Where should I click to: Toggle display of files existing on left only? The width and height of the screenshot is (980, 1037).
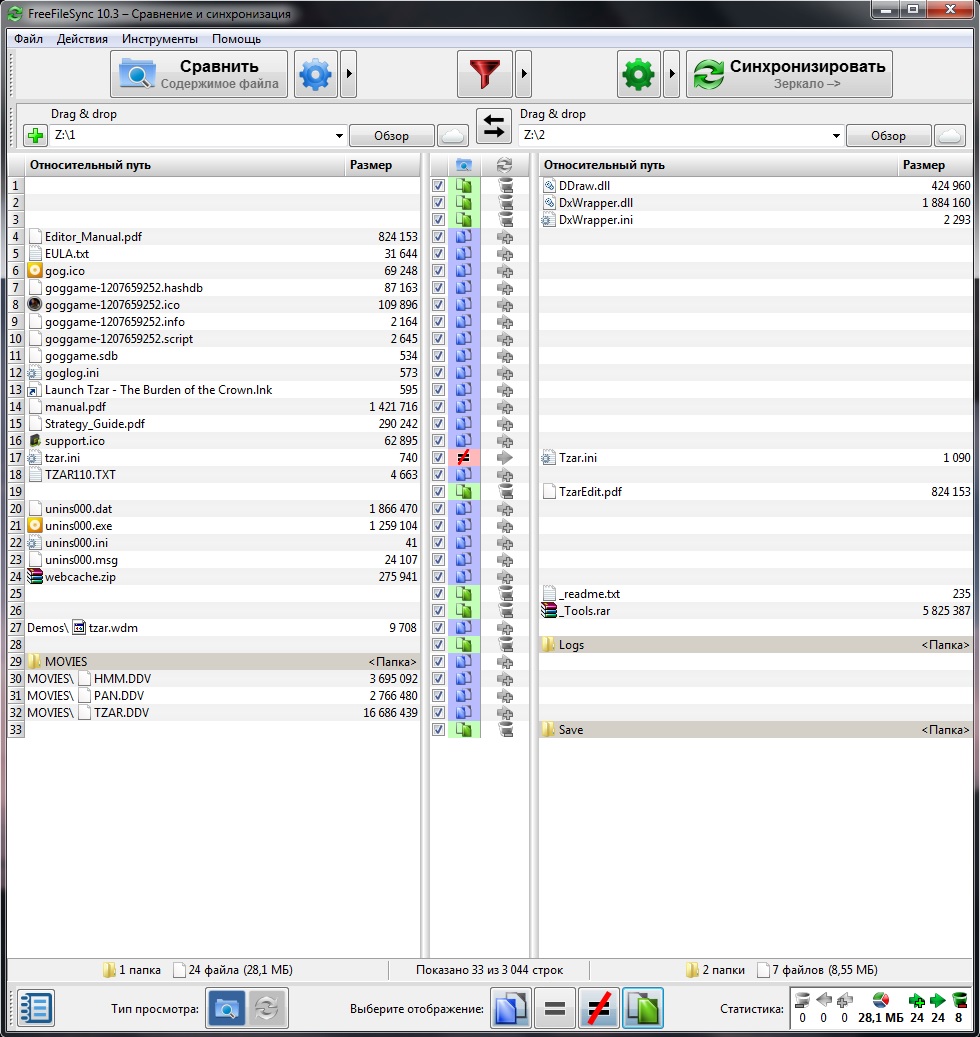click(510, 1009)
